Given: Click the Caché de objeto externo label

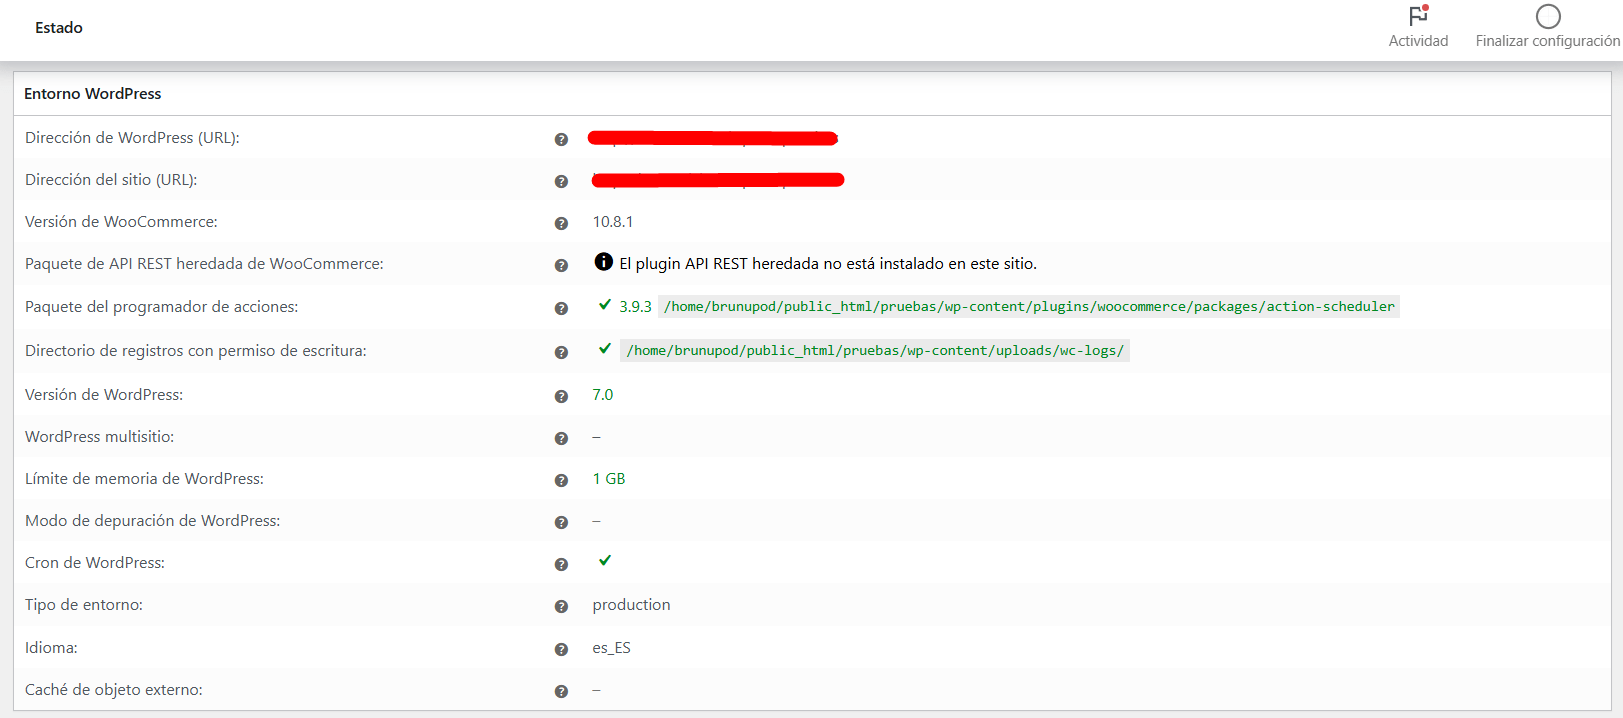Looking at the screenshot, I should (x=114, y=690).
